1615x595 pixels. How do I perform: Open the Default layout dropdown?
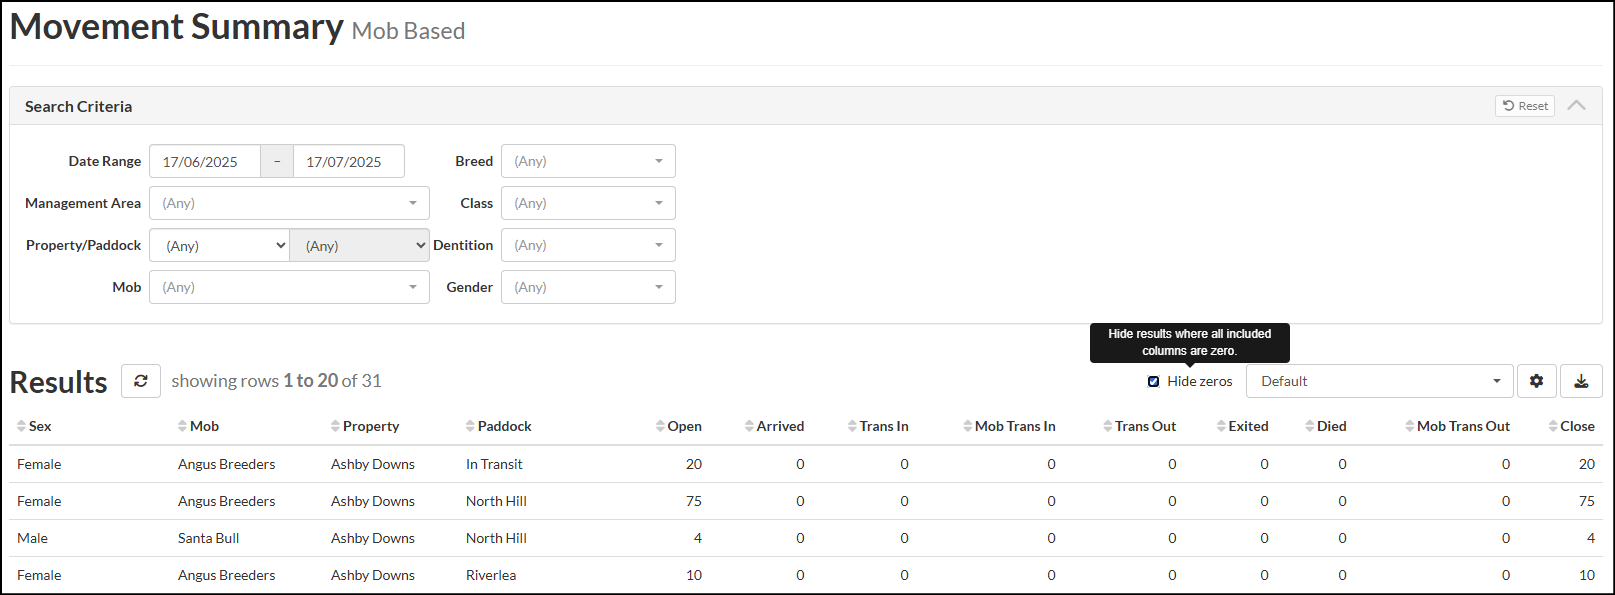(x=1379, y=381)
